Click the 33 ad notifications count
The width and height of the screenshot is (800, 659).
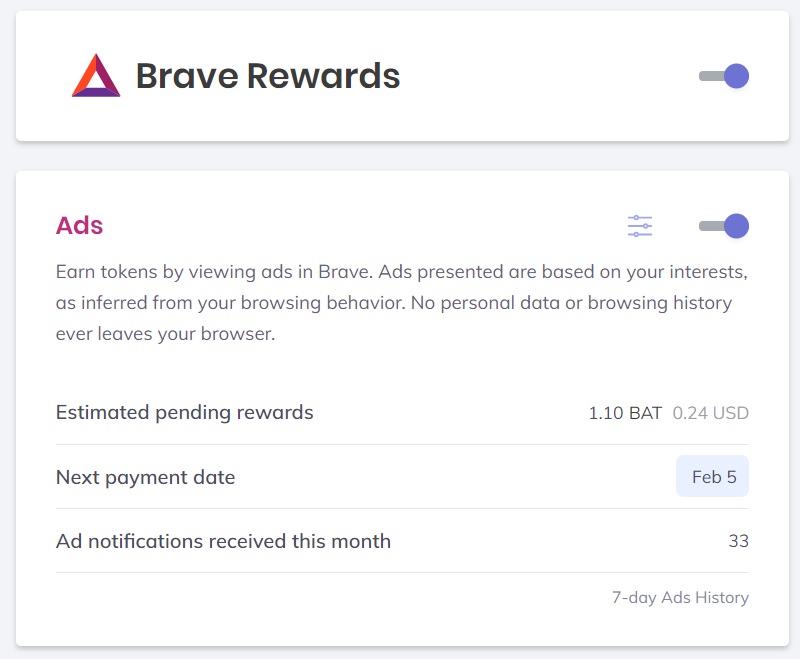[738, 541]
